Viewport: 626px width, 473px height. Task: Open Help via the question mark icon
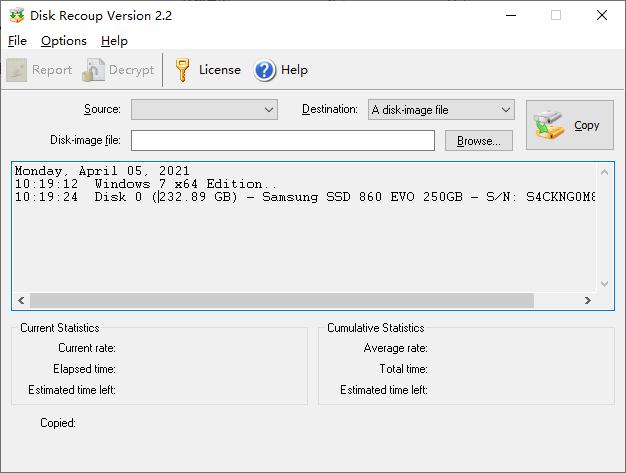click(x=265, y=70)
